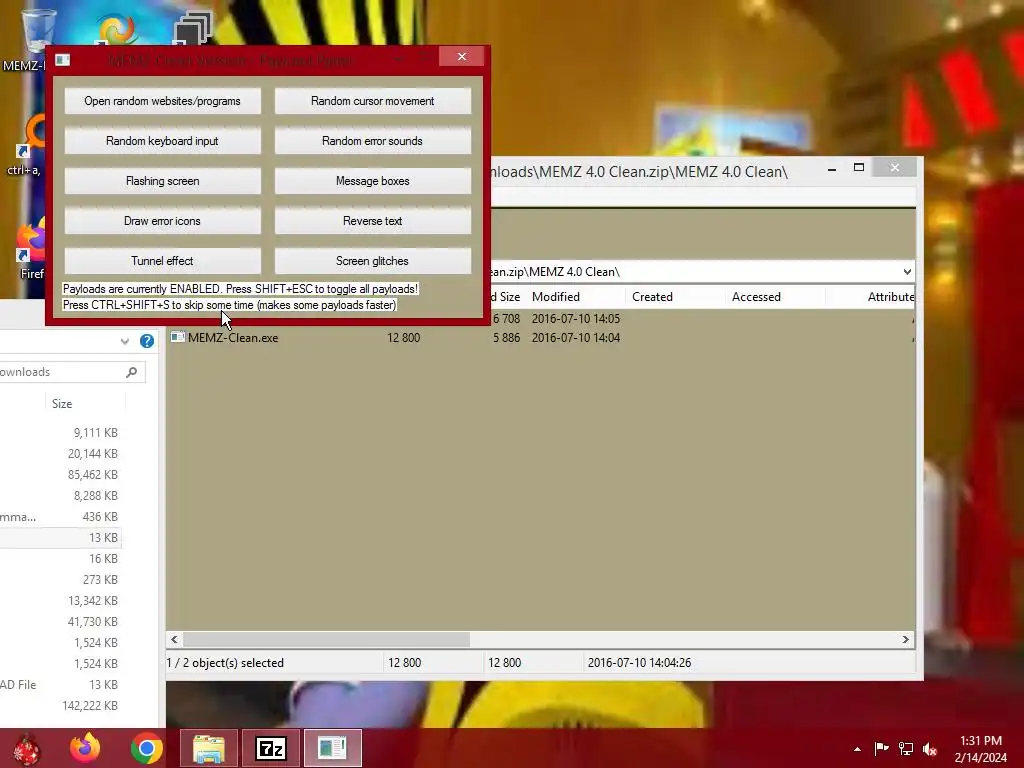
Task: Open Explorer help question mark icon
Action: tap(147, 341)
